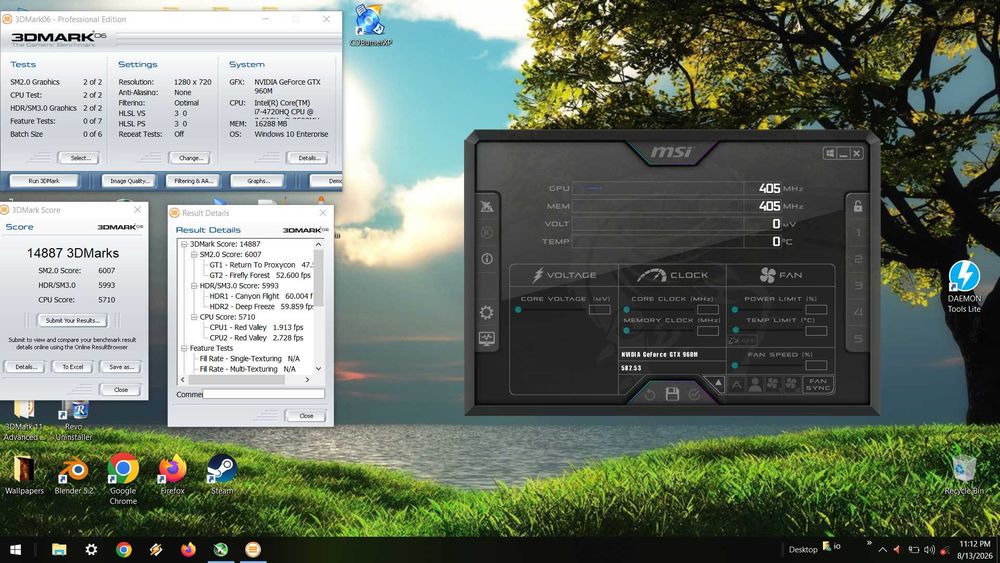This screenshot has height=563, width=1000.
Task: Click Afterburner first fan icon beside user icon
Action: point(773,384)
